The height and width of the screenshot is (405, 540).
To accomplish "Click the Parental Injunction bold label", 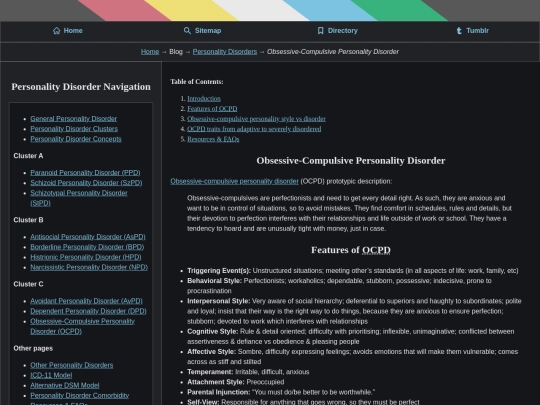I will (219, 392).
